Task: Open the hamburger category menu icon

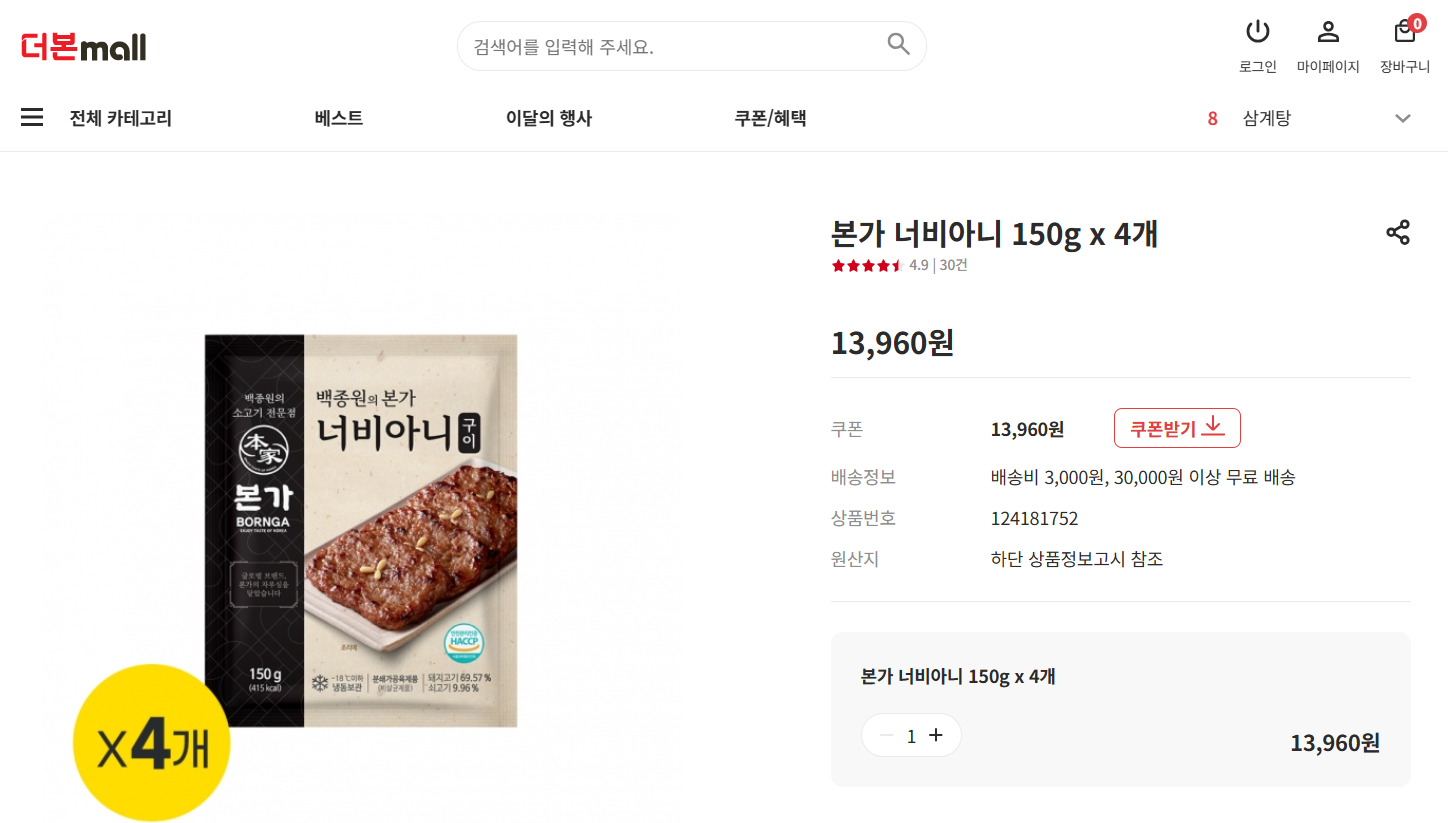Action: click(32, 118)
